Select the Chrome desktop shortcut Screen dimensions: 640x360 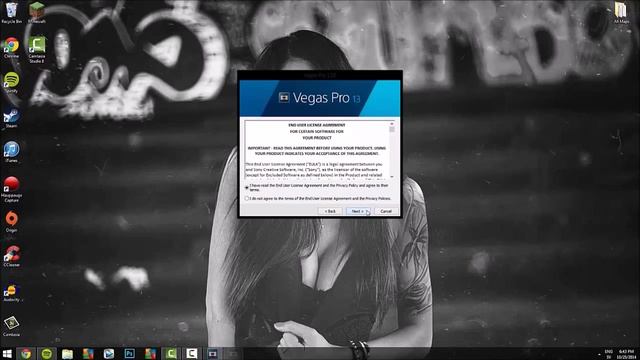11,48
